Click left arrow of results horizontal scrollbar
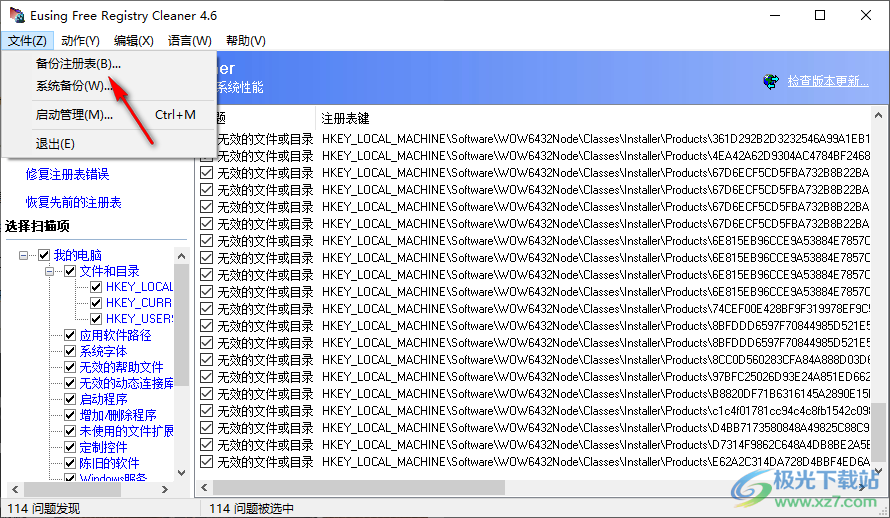Screen dimensions: 890x518 pyautogui.click(x=204, y=487)
